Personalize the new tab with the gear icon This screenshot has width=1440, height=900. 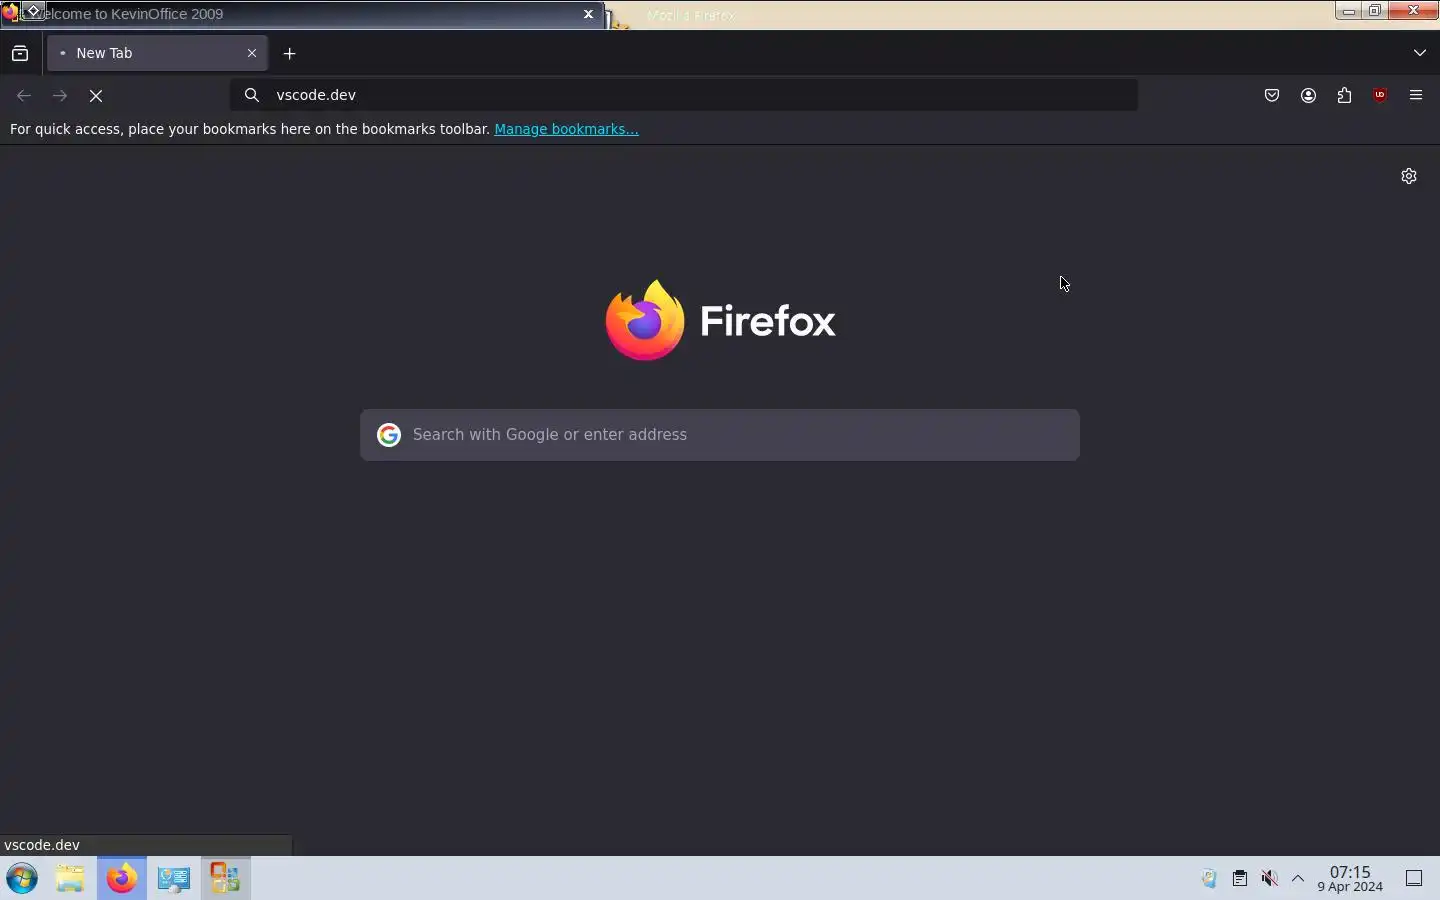point(1410,176)
